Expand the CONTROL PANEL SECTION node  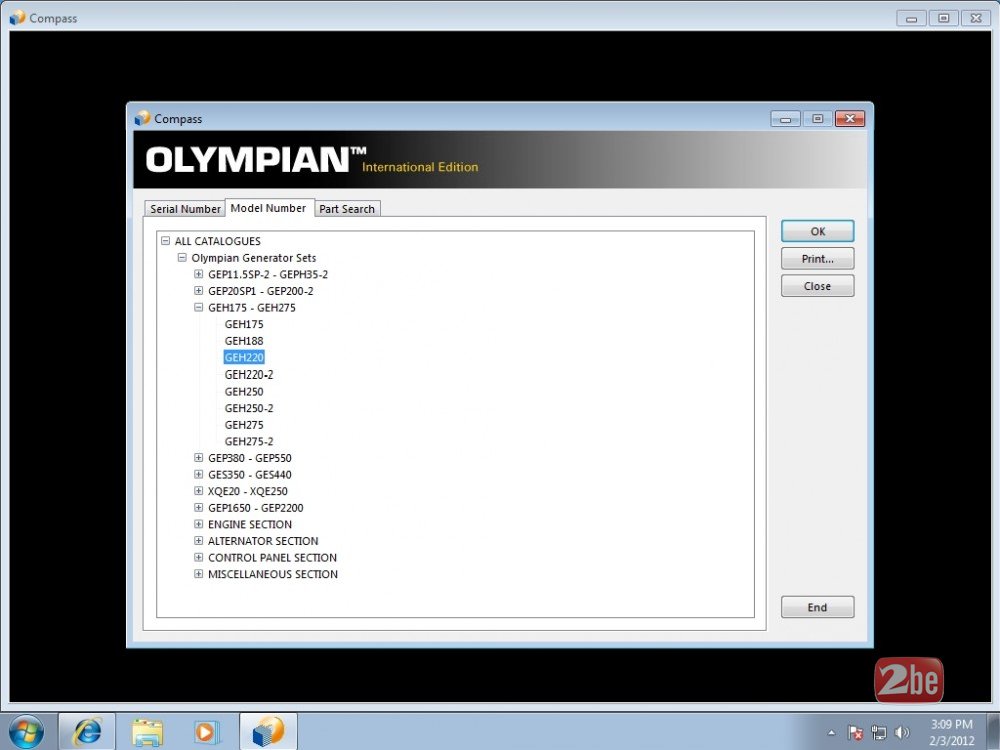pos(199,557)
